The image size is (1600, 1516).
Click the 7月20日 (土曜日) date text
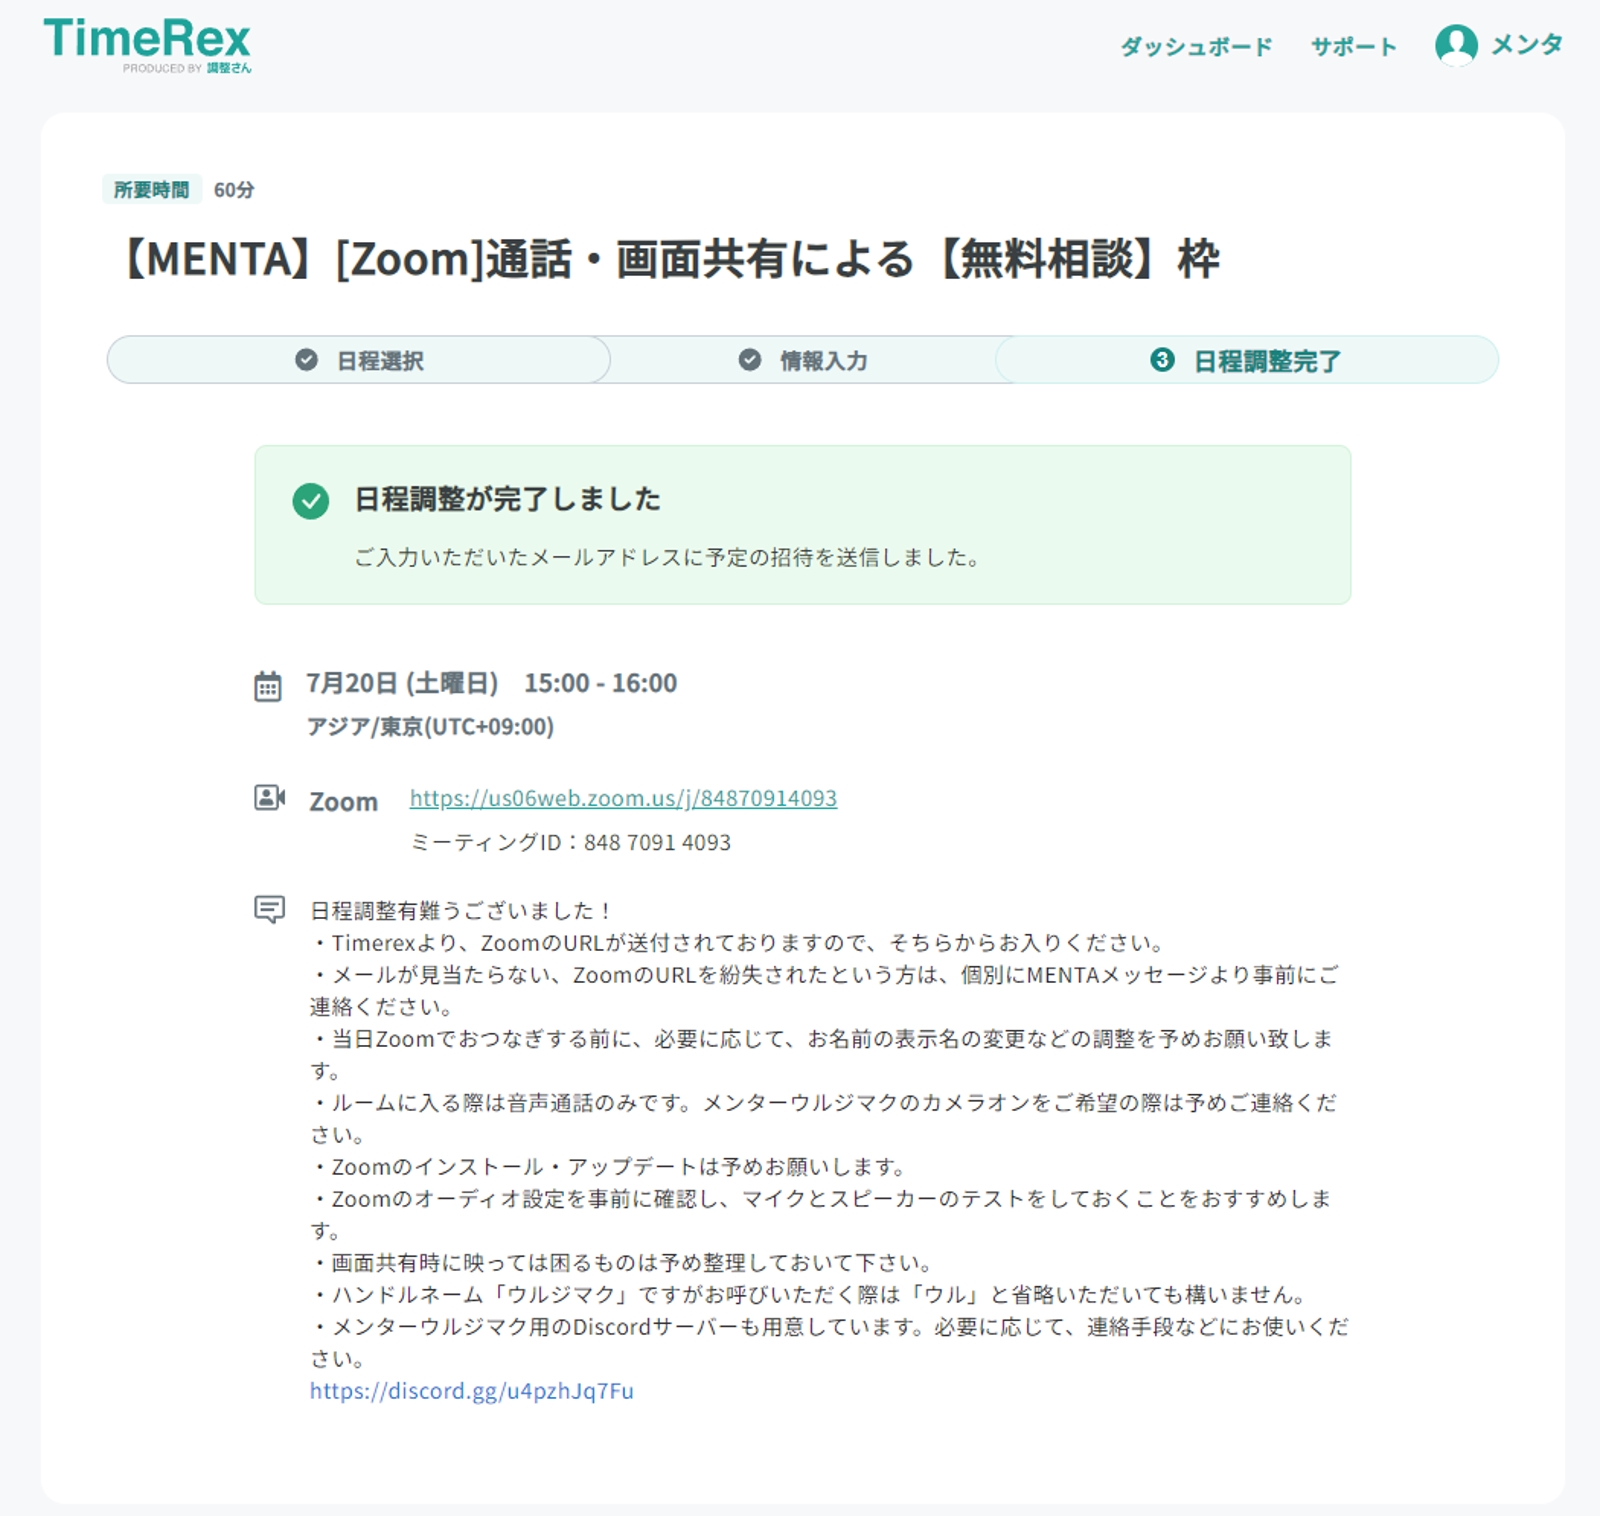[402, 683]
